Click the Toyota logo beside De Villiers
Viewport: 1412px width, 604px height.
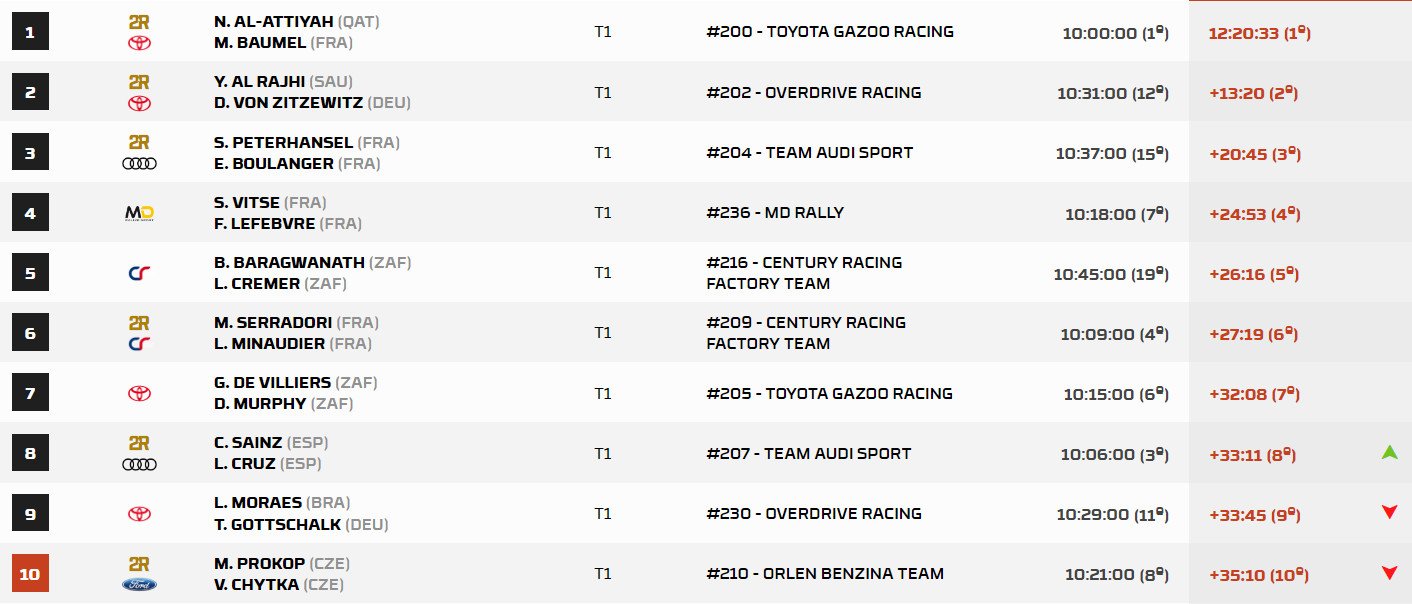coord(139,394)
